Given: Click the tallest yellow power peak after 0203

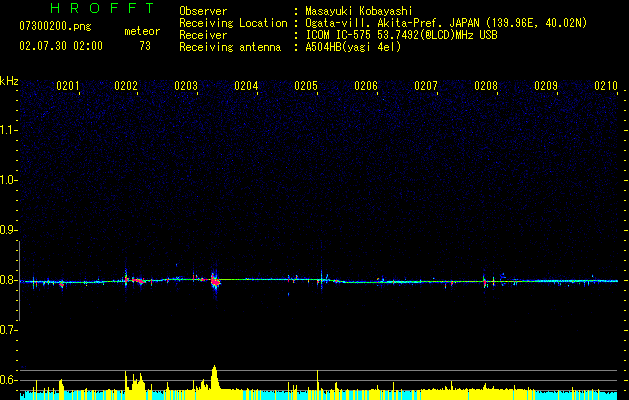Looking at the screenshot, I should pyautogui.click(x=215, y=377).
